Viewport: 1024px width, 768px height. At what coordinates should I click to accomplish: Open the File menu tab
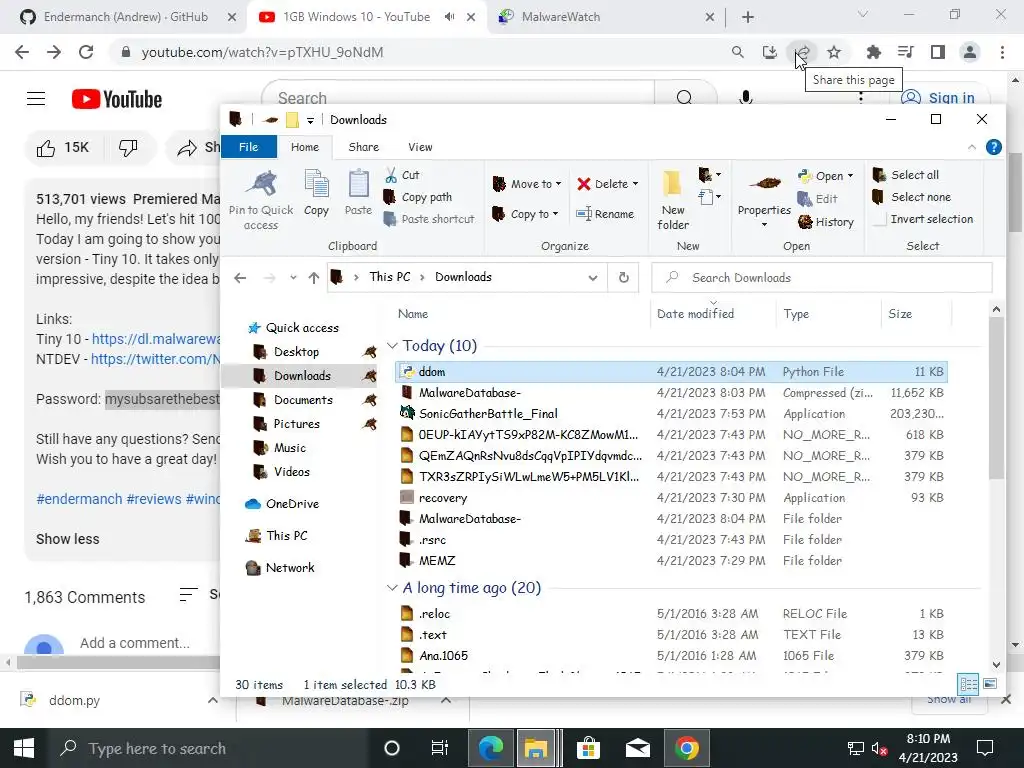pos(249,147)
